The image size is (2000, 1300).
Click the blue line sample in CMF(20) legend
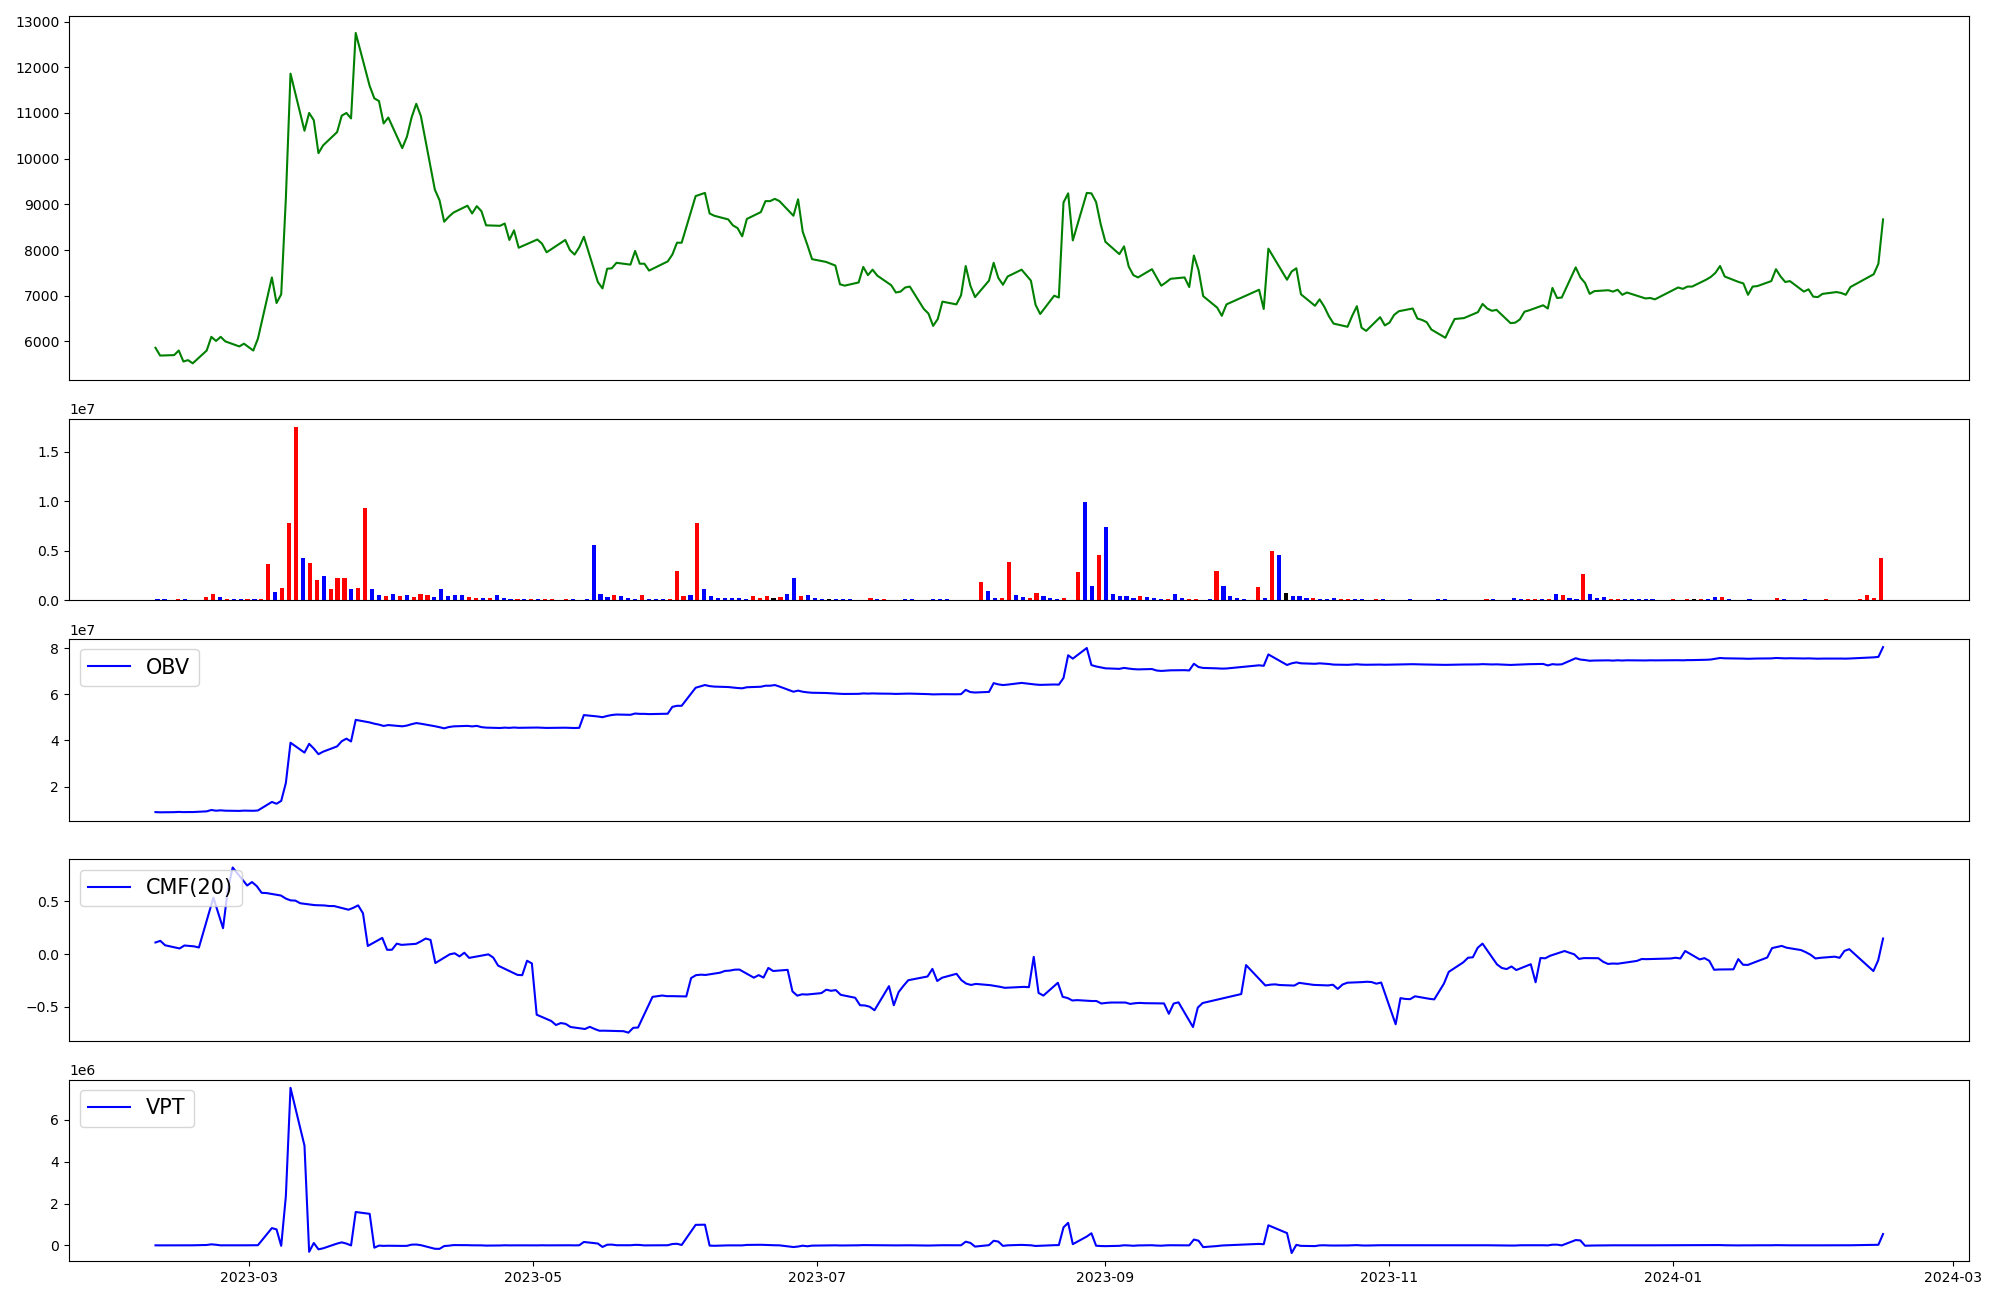pyautogui.click(x=110, y=887)
